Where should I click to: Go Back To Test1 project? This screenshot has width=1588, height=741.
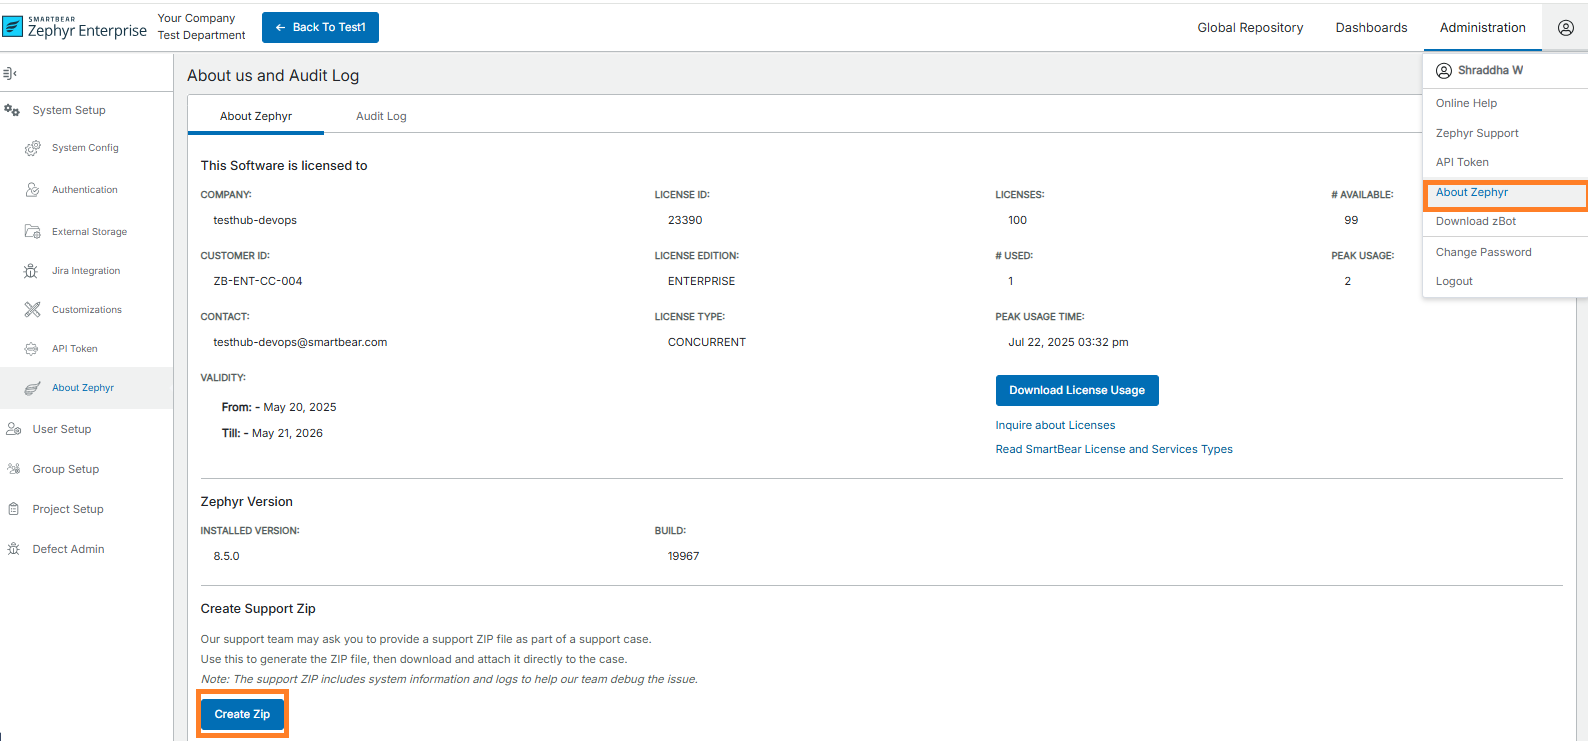[320, 27]
